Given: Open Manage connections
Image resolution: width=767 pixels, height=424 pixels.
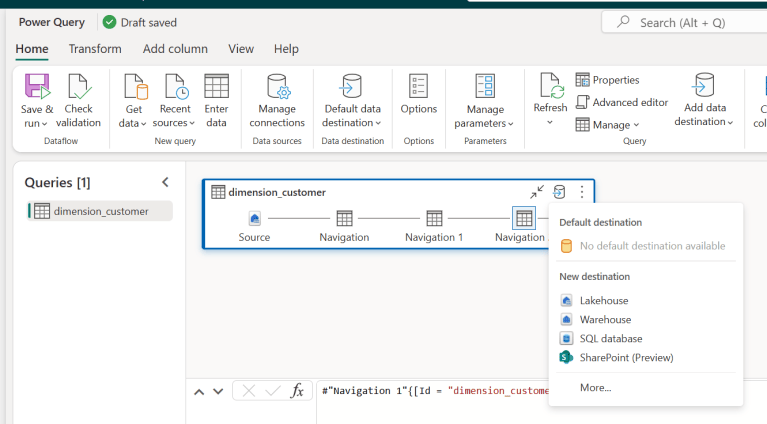Looking at the screenshot, I should (x=277, y=101).
